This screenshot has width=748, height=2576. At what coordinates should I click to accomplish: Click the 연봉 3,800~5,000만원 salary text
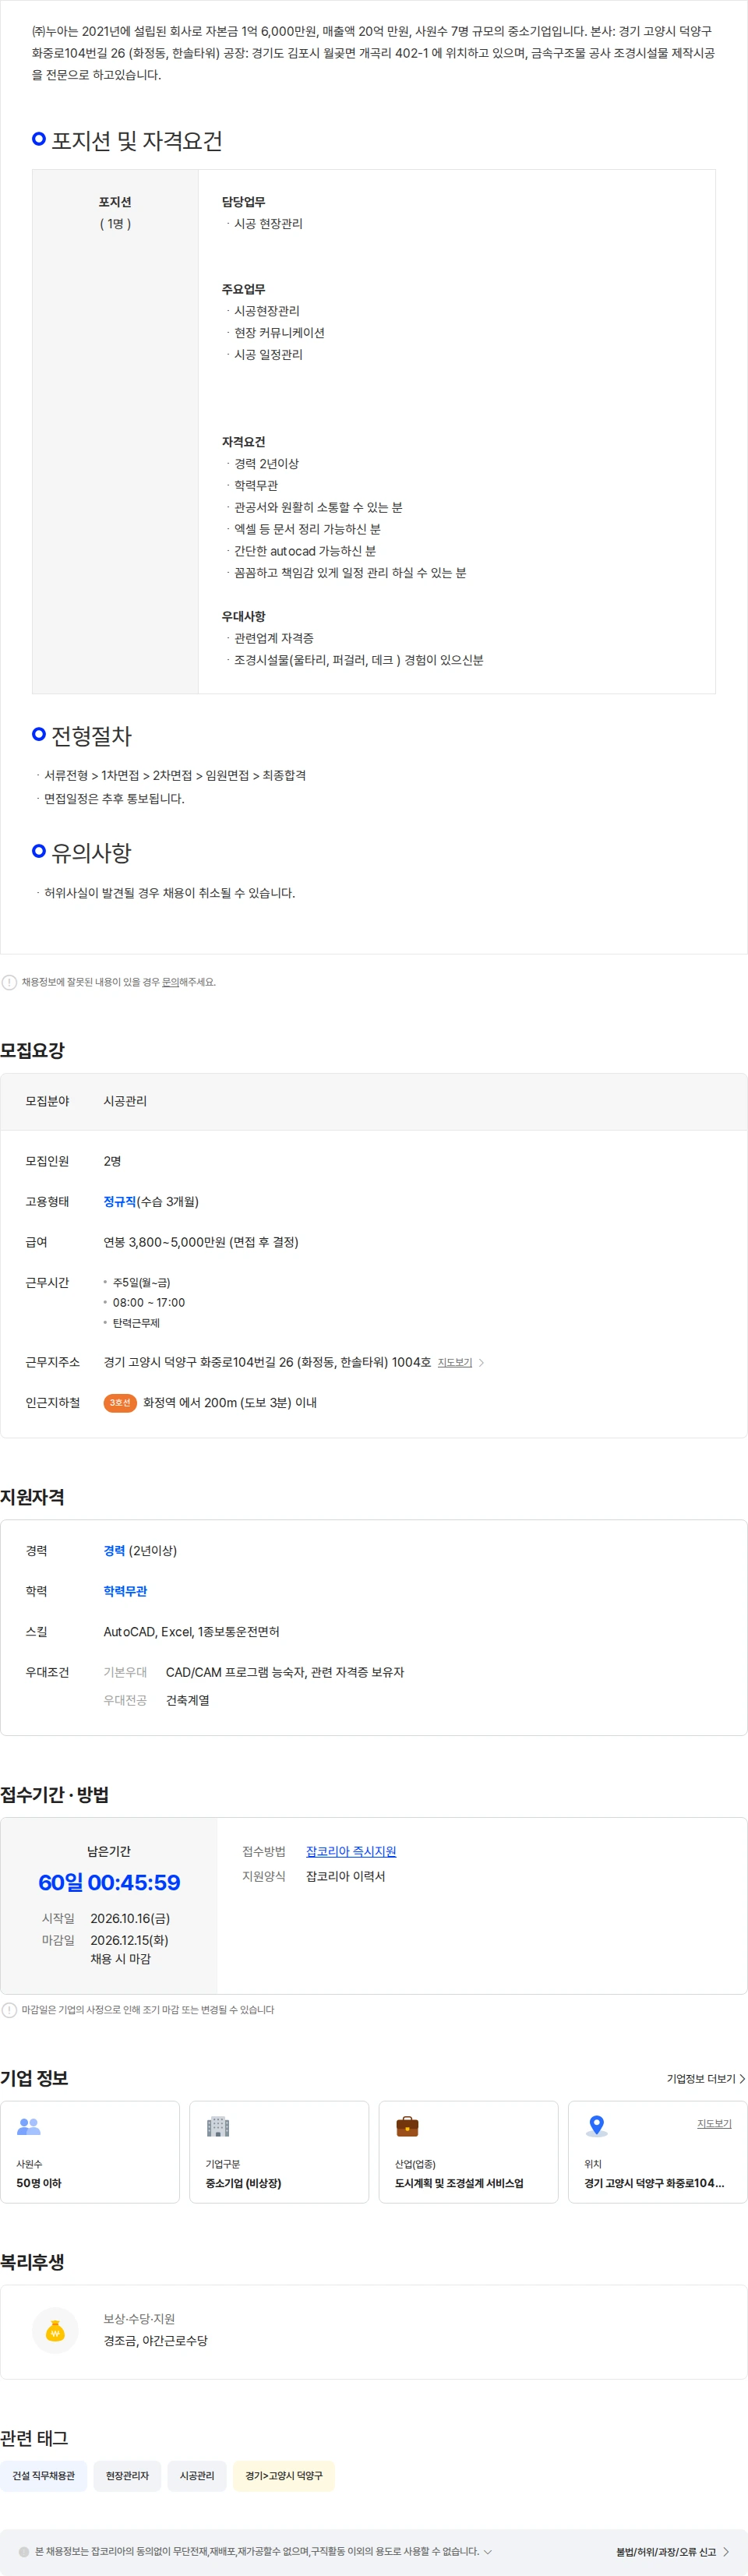tap(201, 1242)
